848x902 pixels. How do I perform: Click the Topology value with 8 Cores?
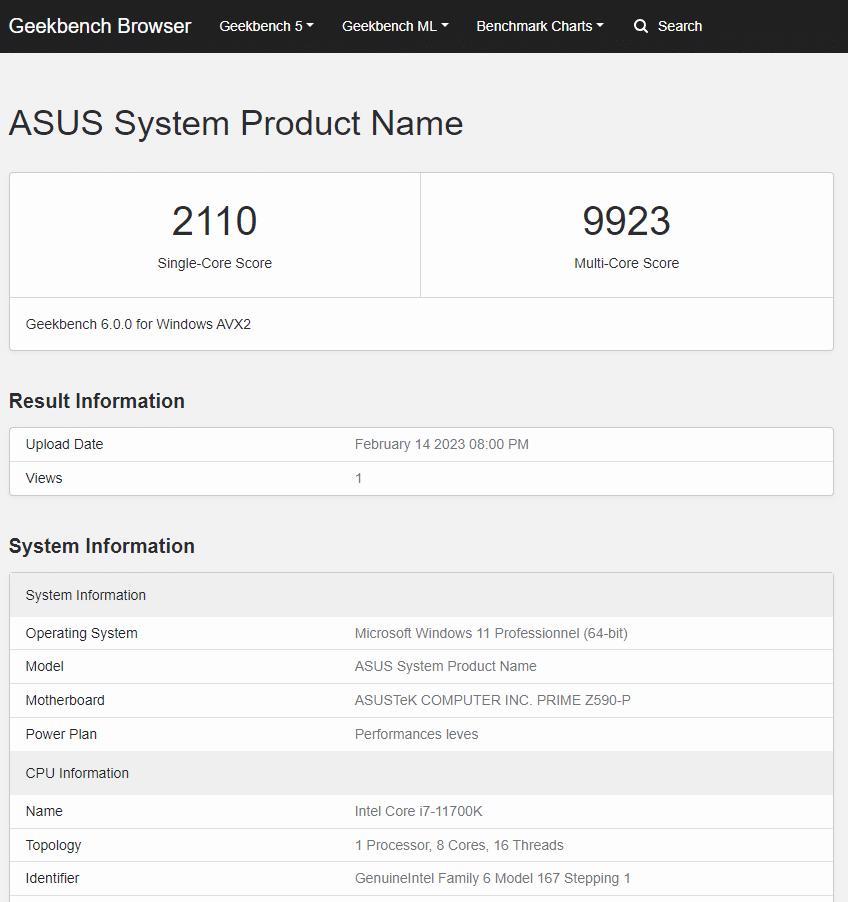(459, 845)
